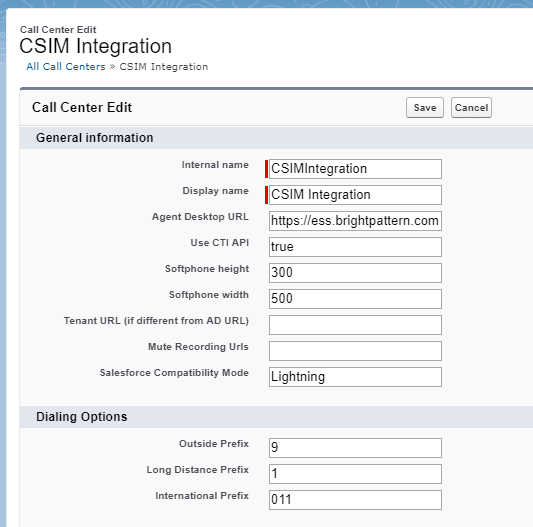Click the Save button

coord(425,108)
